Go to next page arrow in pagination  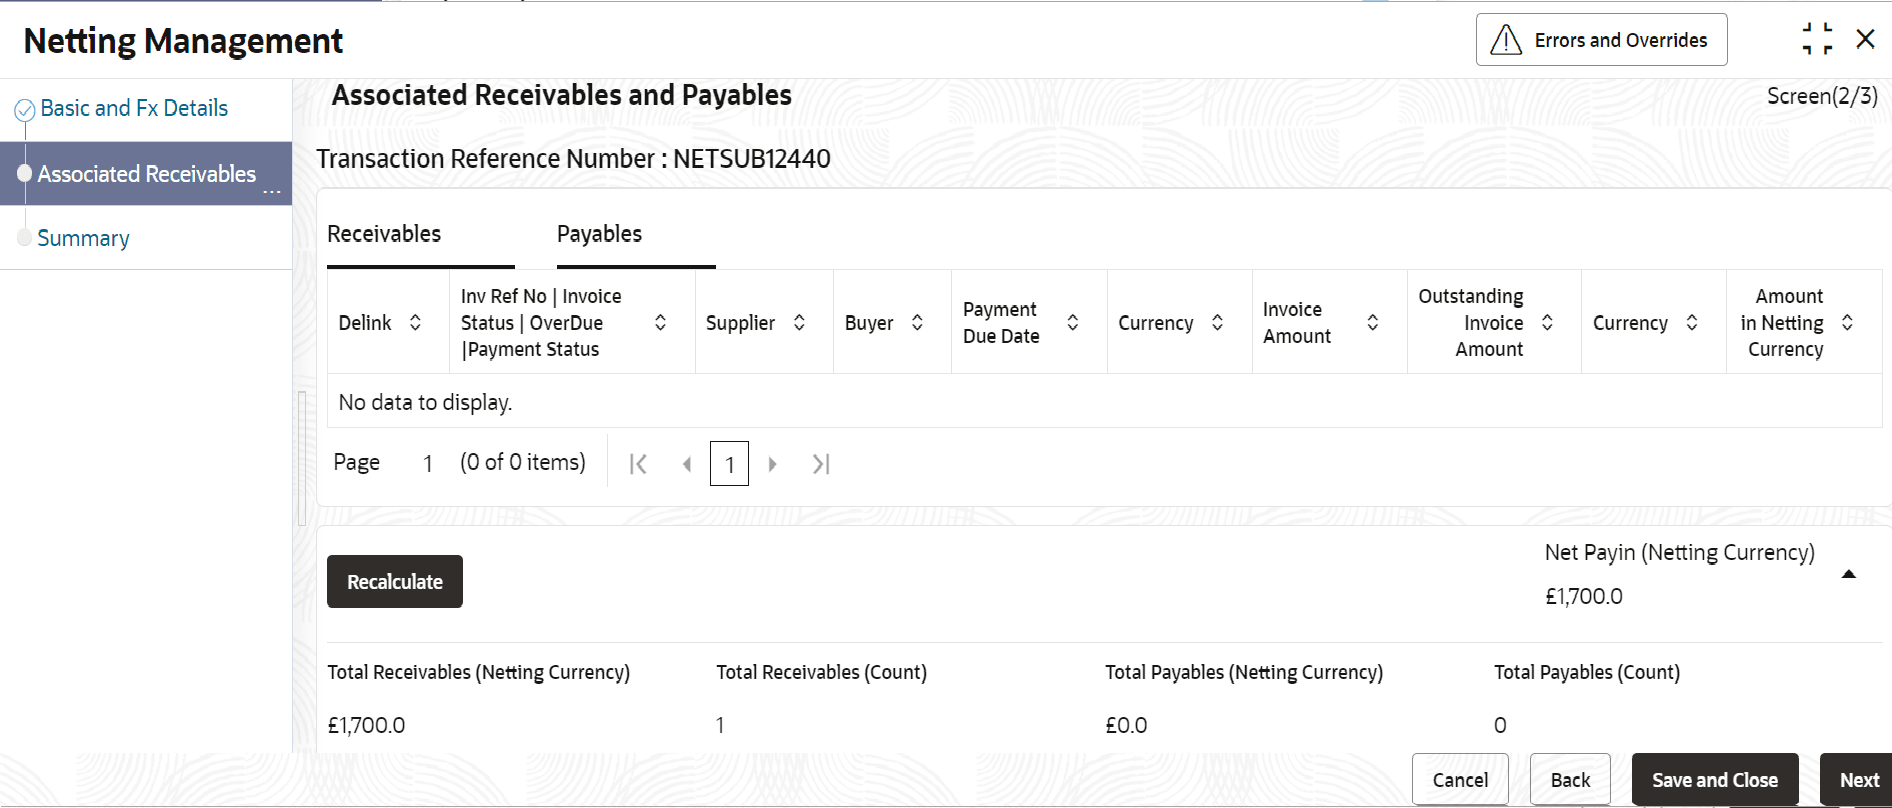pos(772,464)
